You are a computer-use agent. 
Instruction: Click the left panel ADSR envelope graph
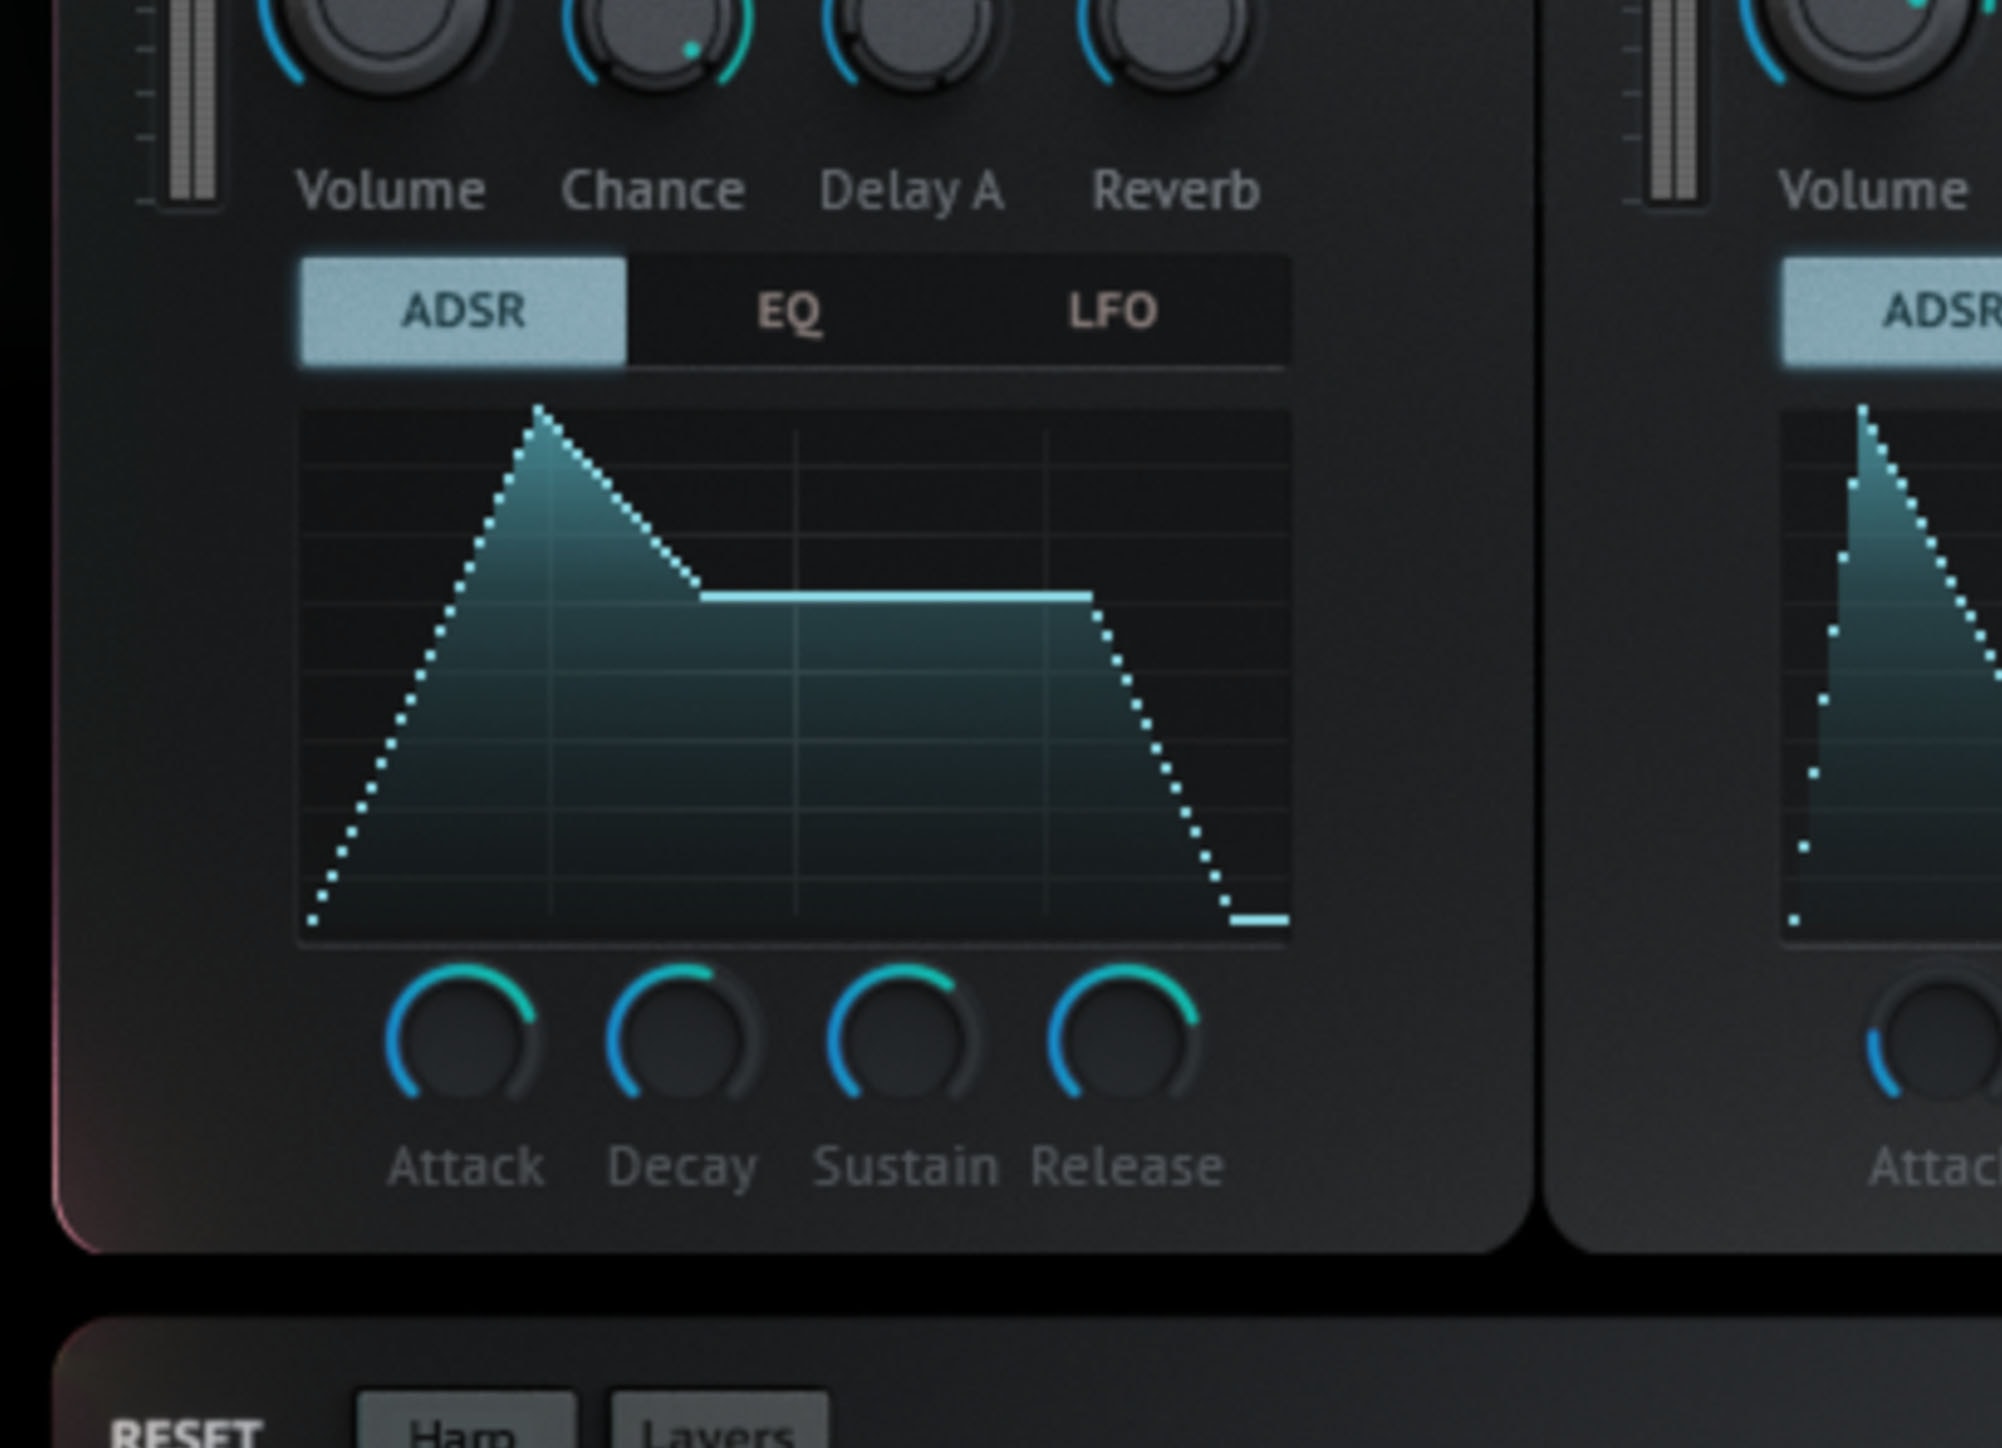coord(794,674)
